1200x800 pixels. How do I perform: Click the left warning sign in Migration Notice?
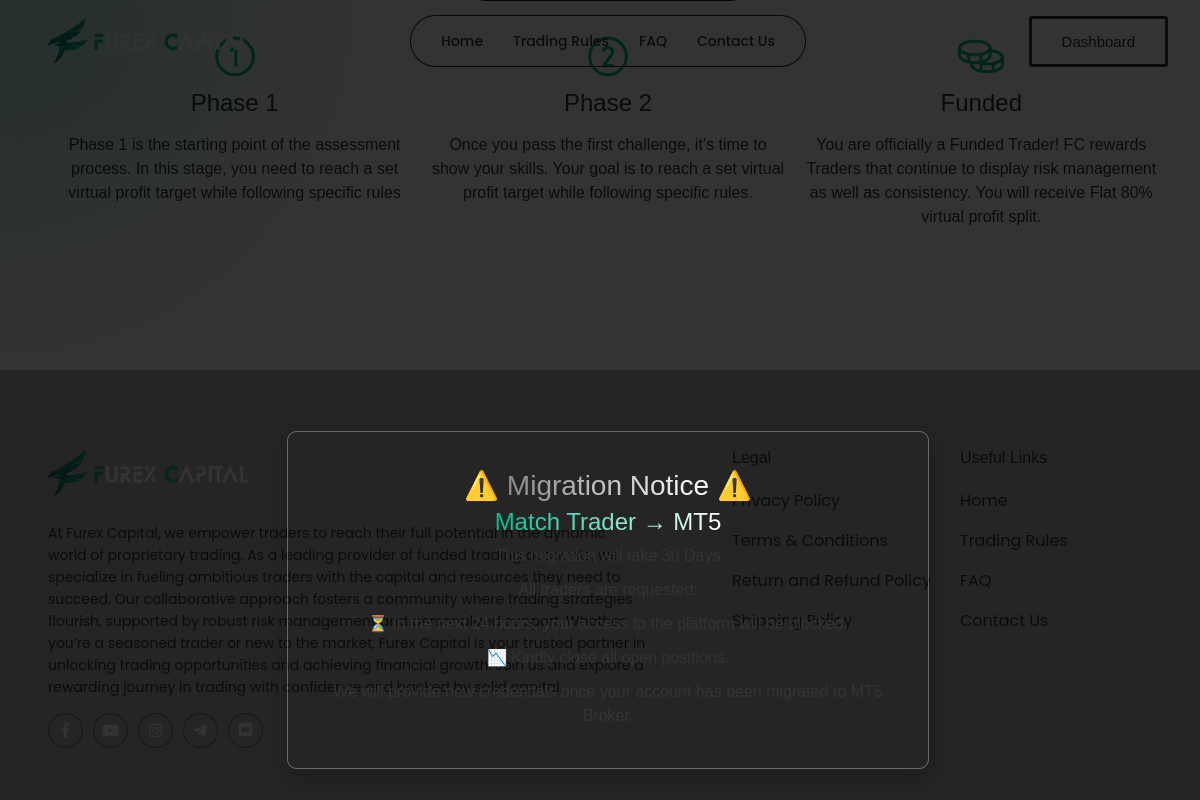[x=481, y=486]
